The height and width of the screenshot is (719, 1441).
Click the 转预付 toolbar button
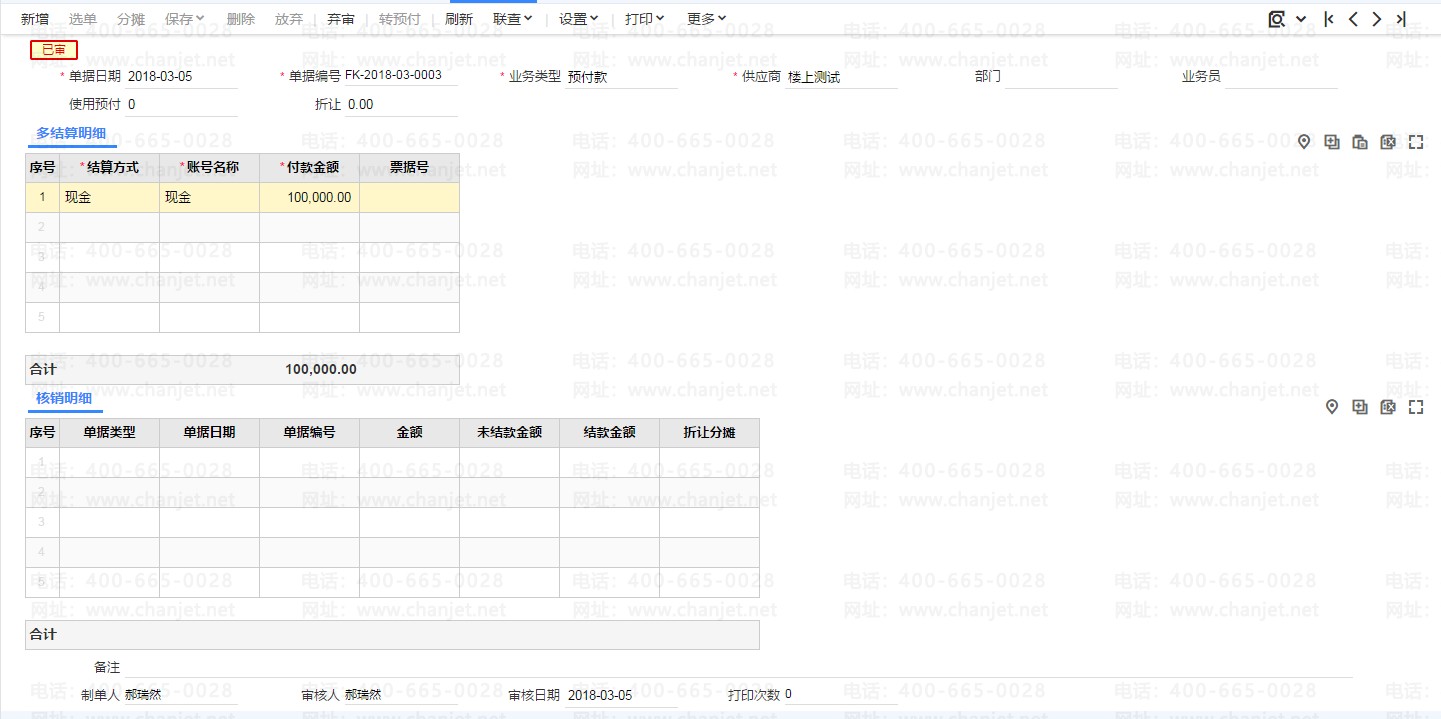coord(400,19)
